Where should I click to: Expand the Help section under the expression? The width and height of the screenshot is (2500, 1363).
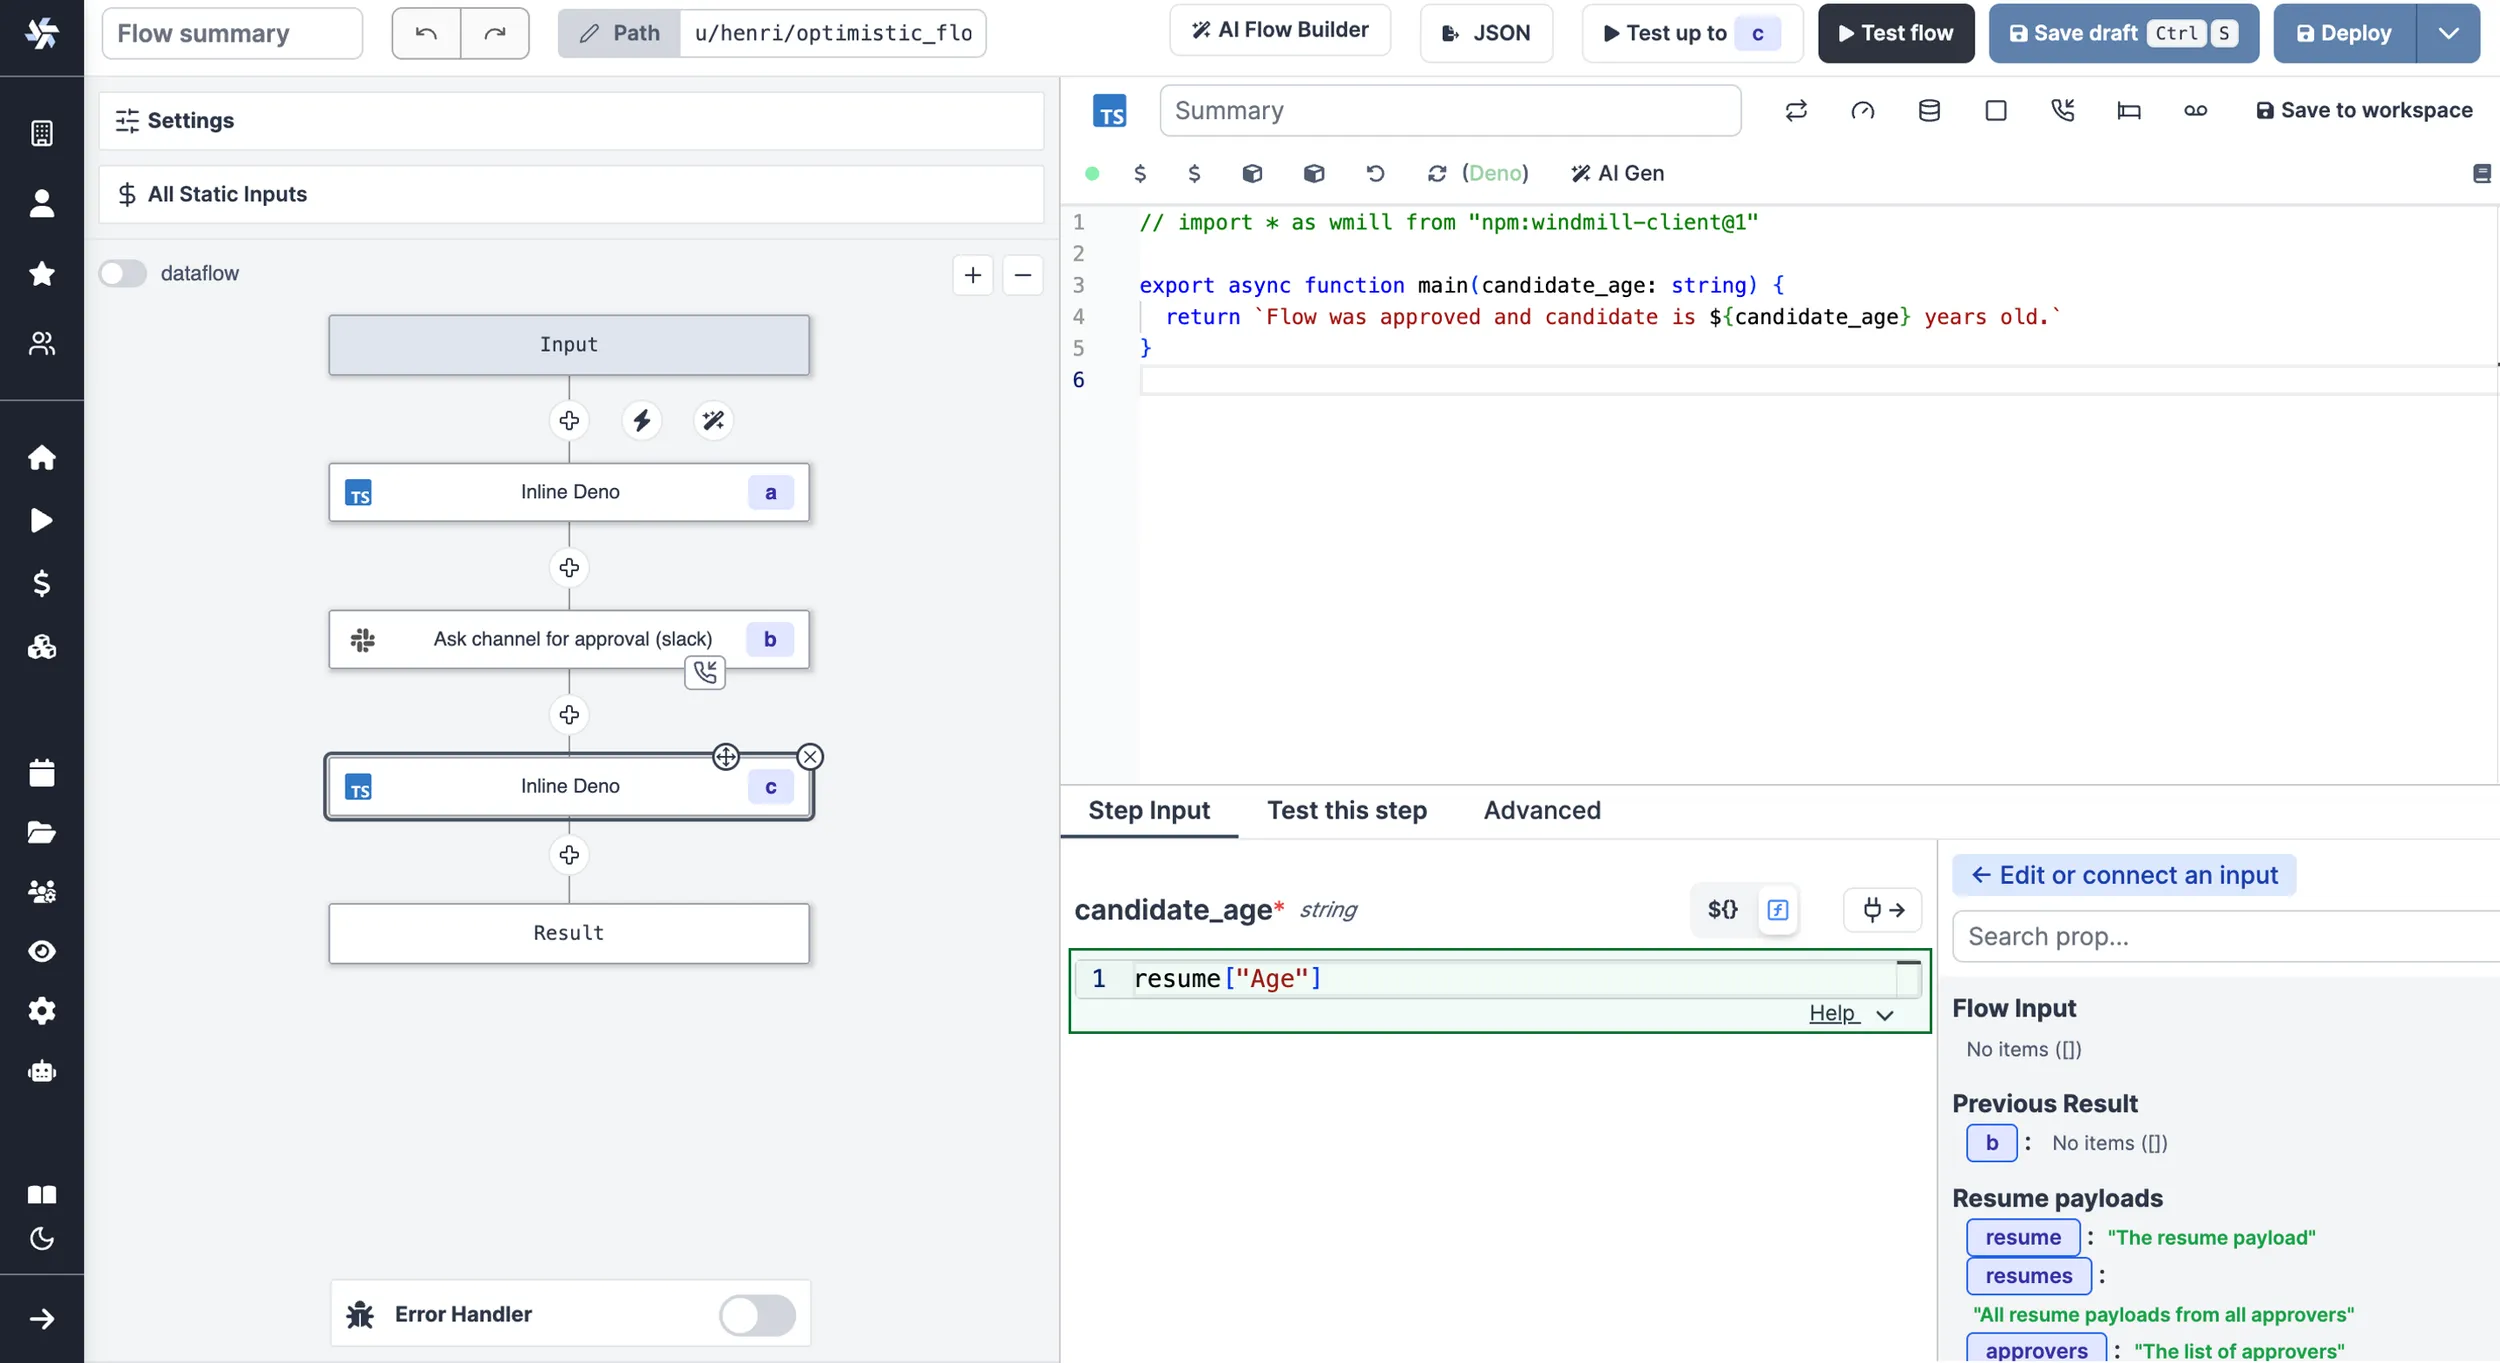1851,1013
